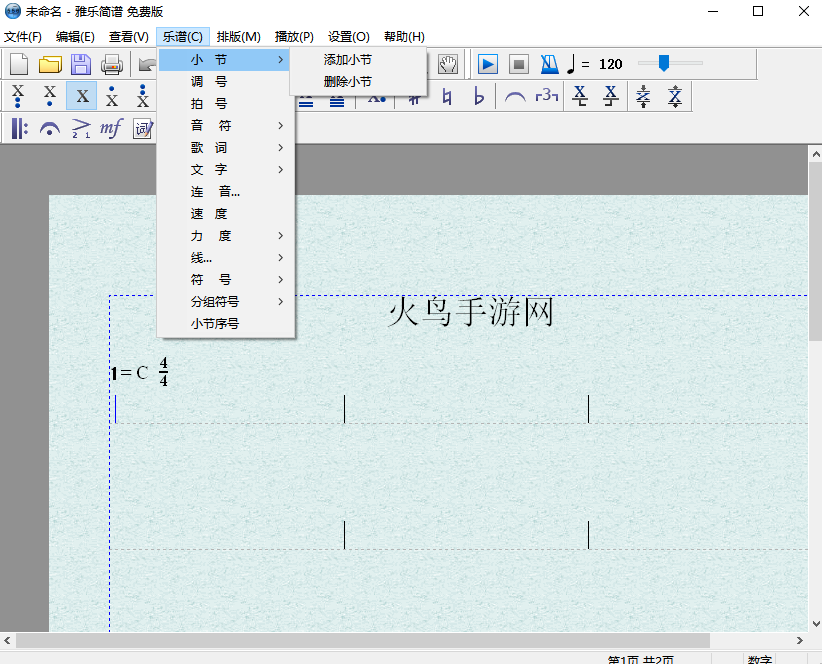822x664 pixels.
Task: Toggle the metronome icon
Action: pyautogui.click(x=549, y=64)
